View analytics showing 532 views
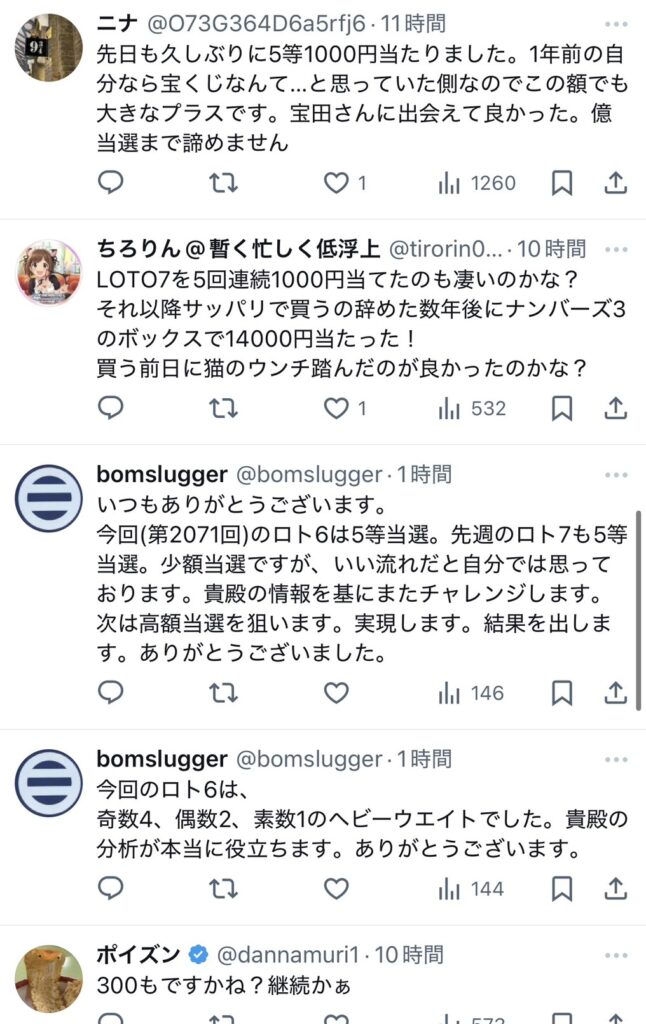 (x=472, y=408)
